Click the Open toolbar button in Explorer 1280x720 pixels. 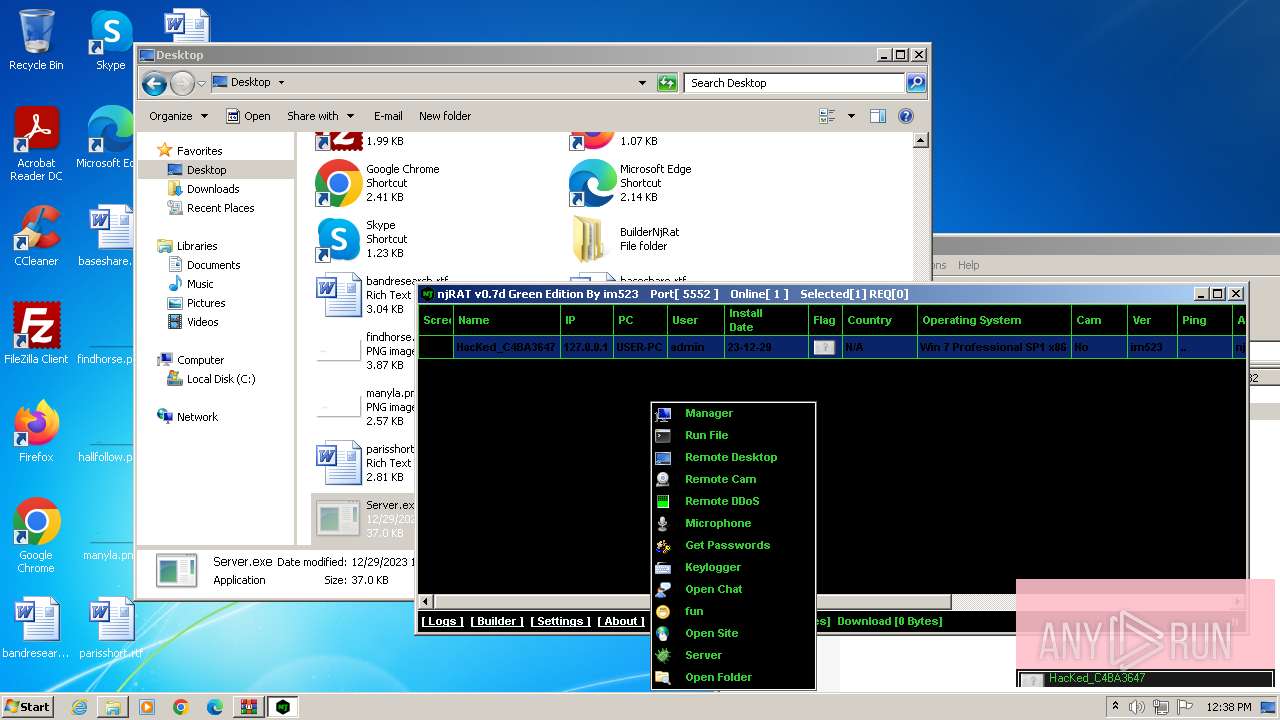pyautogui.click(x=248, y=116)
